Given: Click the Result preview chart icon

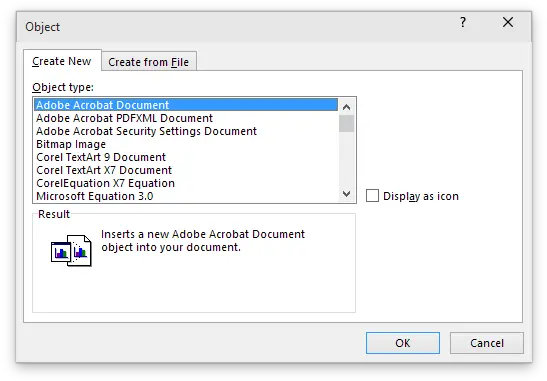Looking at the screenshot, I should [71, 250].
